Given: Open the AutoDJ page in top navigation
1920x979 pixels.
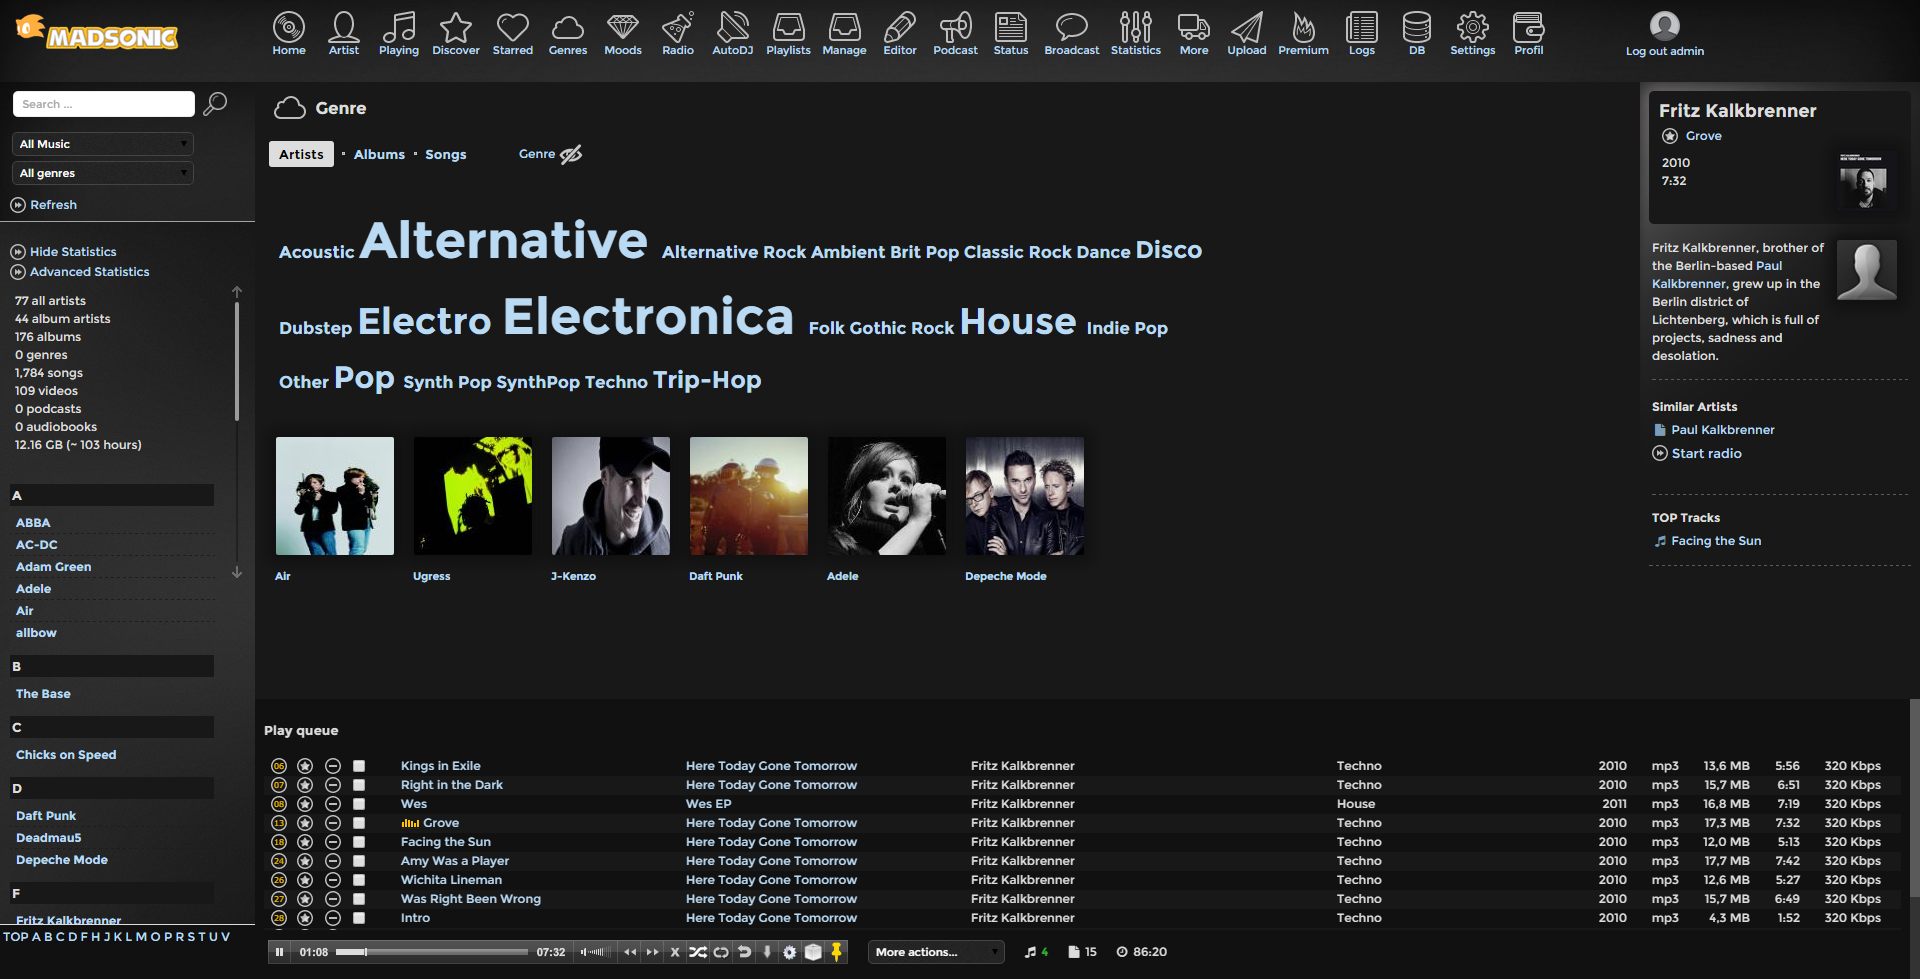Looking at the screenshot, I should tap(732, 33).
